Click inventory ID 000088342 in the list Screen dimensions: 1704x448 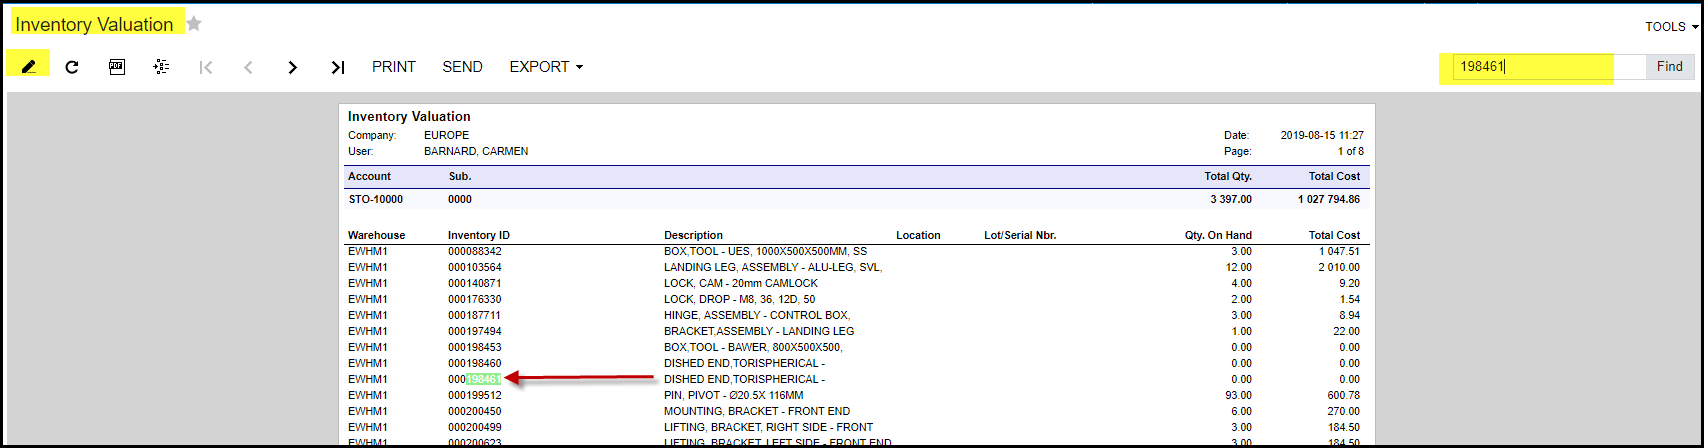475,251
